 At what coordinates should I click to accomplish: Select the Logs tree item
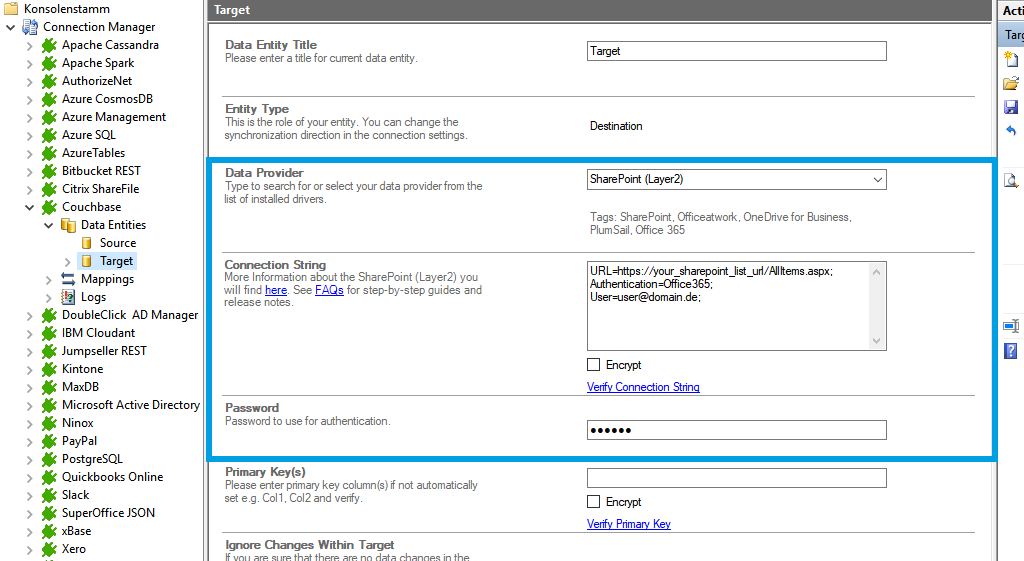point(93,297)
